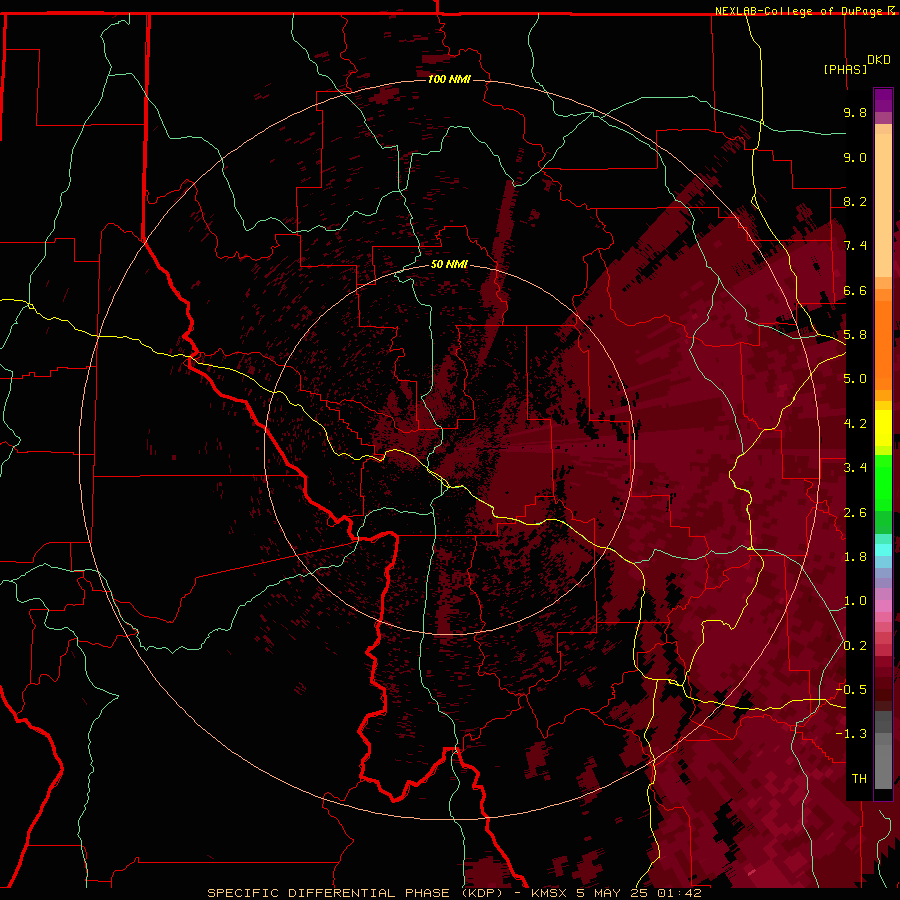Select the 5.0 scale value
900x900 pixels.
point(855,379)
